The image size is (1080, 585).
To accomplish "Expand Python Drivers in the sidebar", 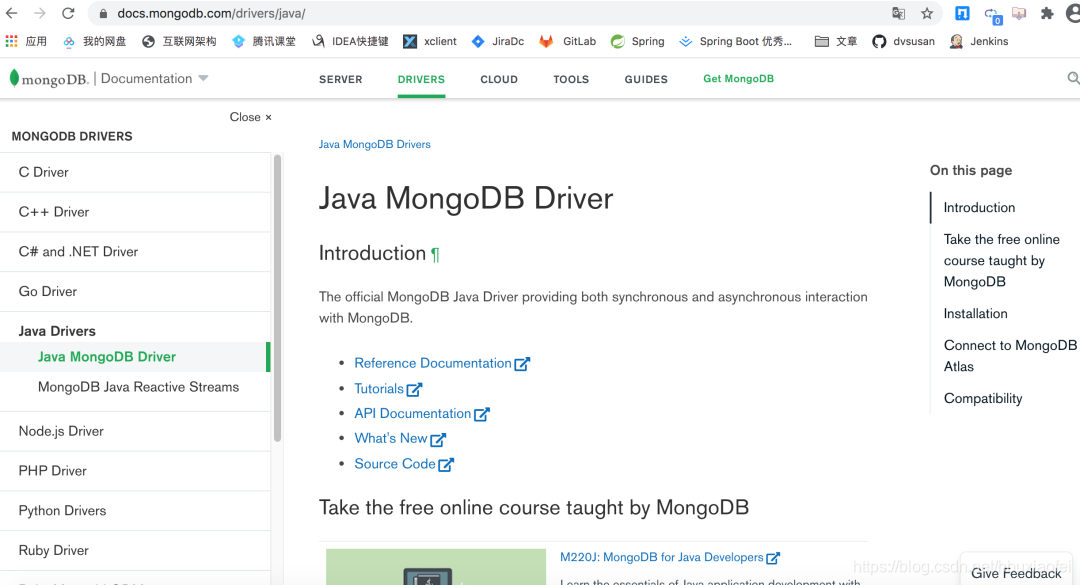I will (x=135, y=511).
